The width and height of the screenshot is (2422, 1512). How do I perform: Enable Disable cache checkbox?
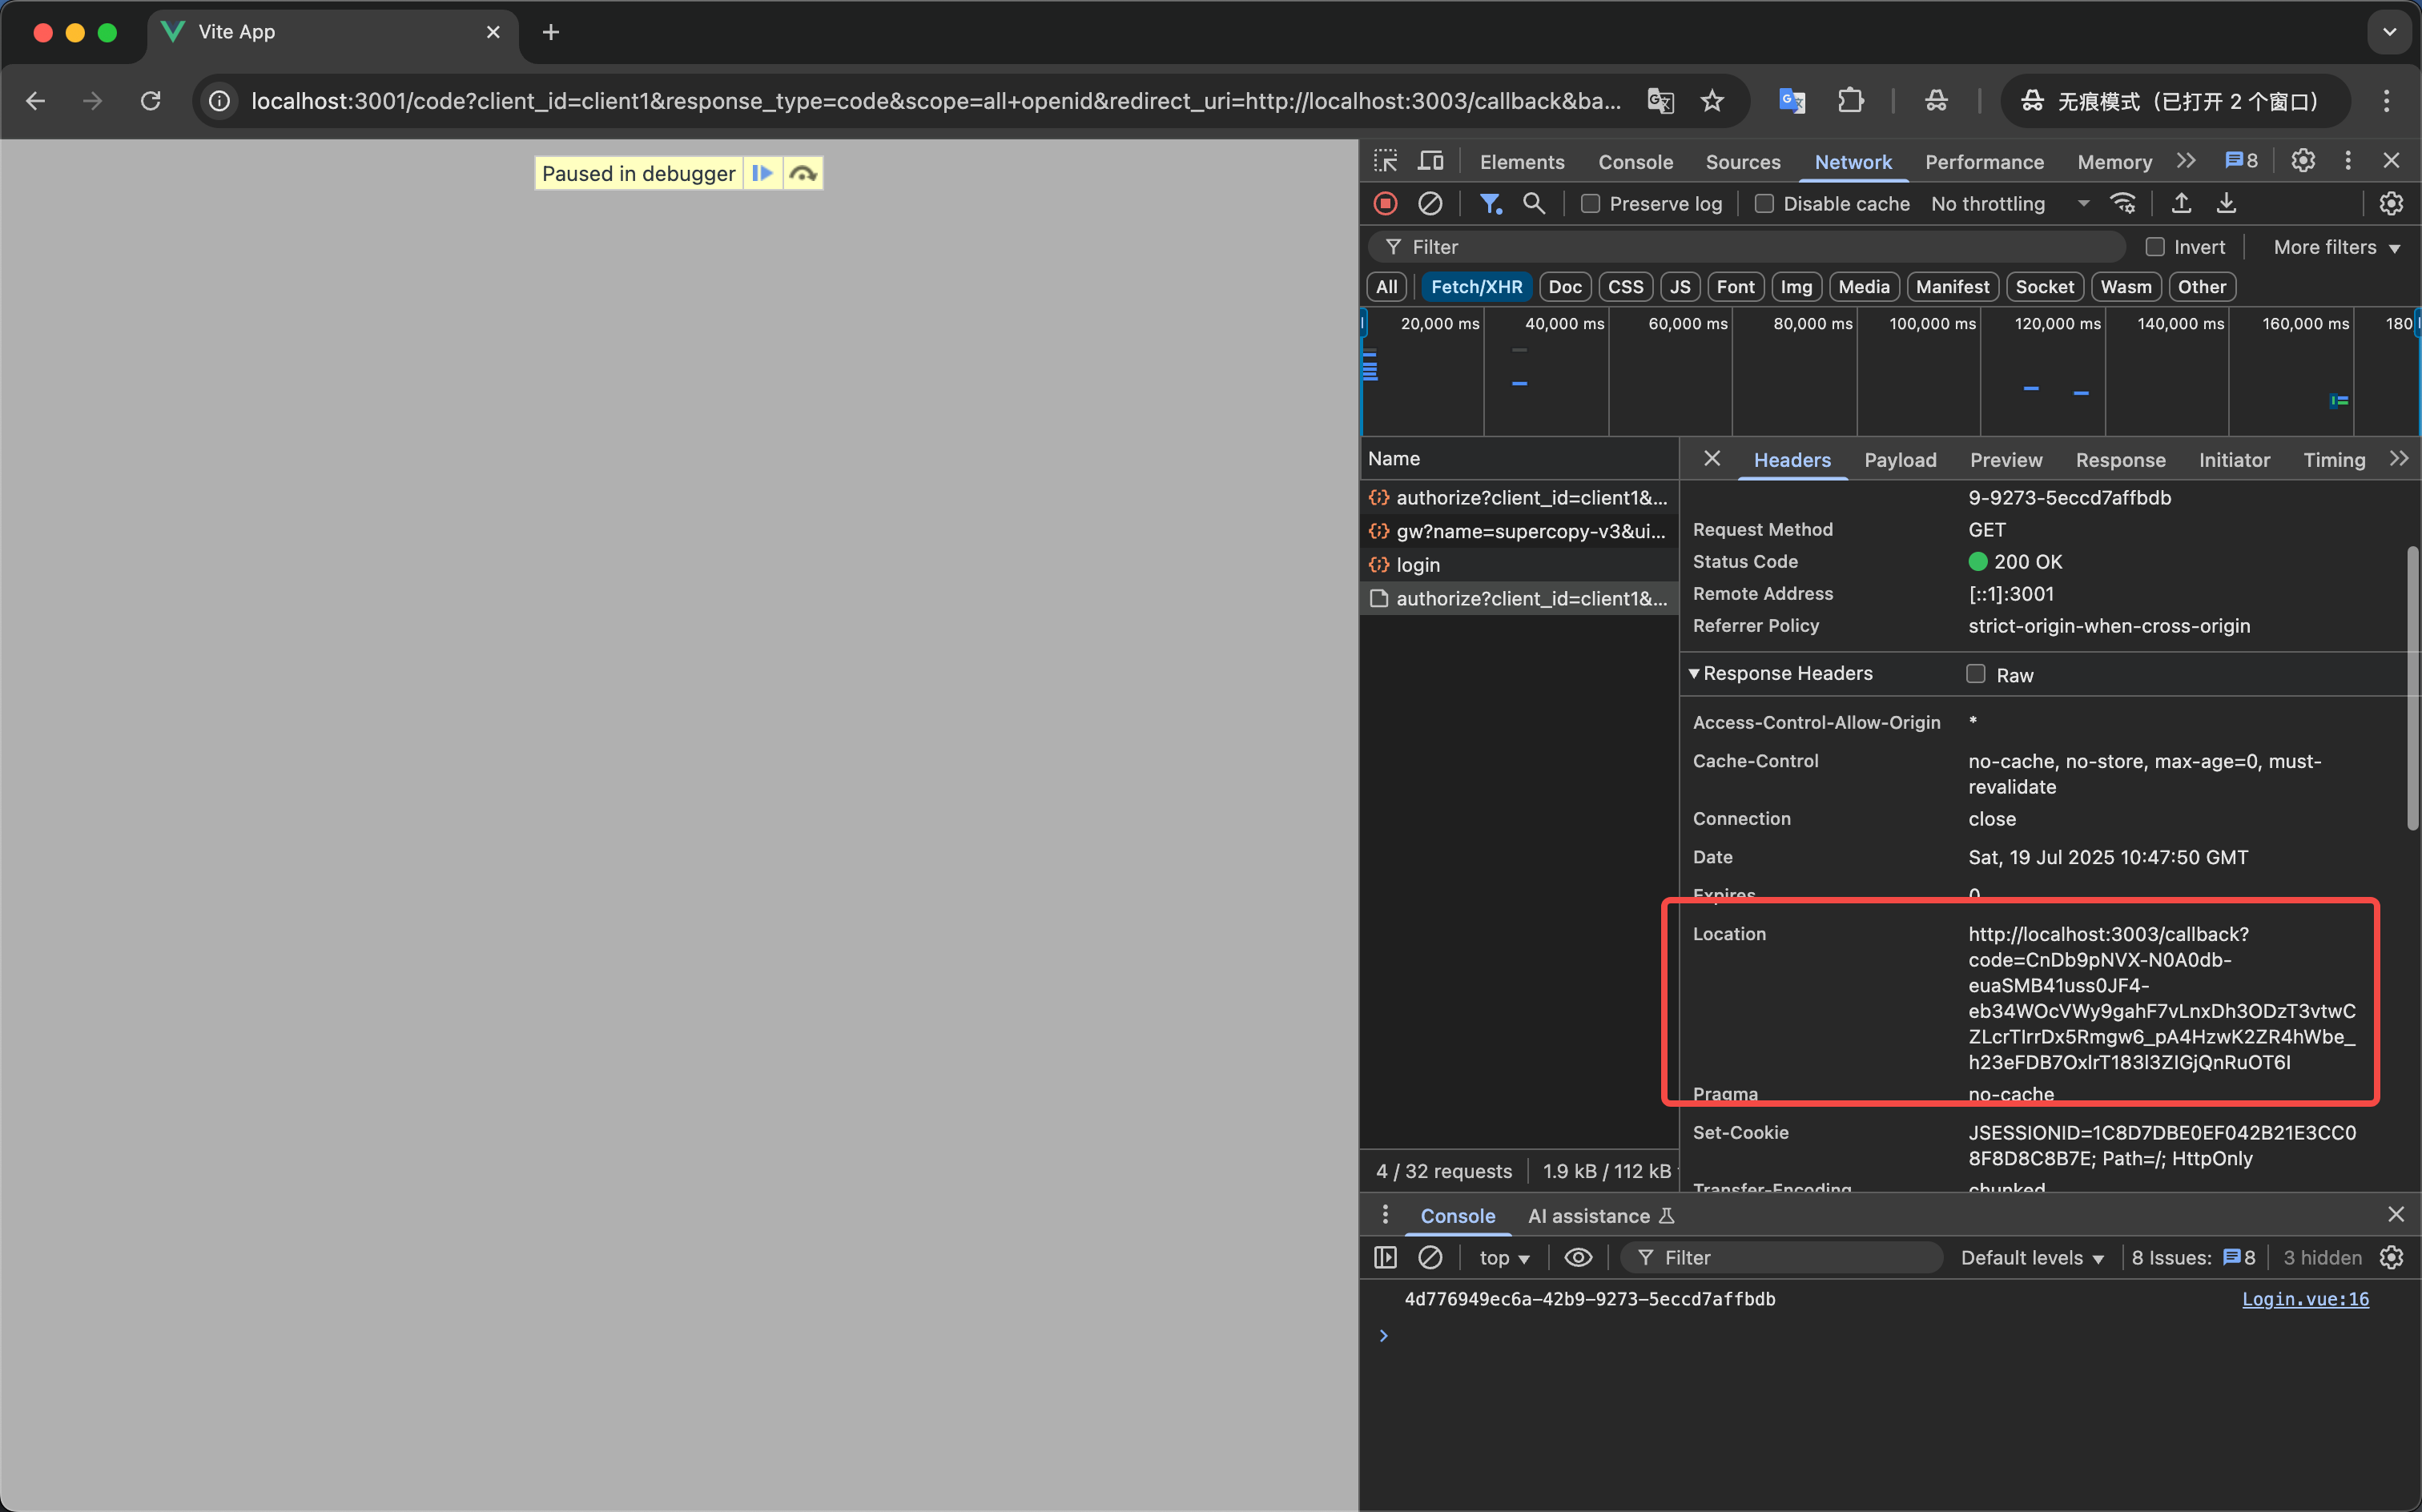pyautogui.click(x=1764, y=204)
